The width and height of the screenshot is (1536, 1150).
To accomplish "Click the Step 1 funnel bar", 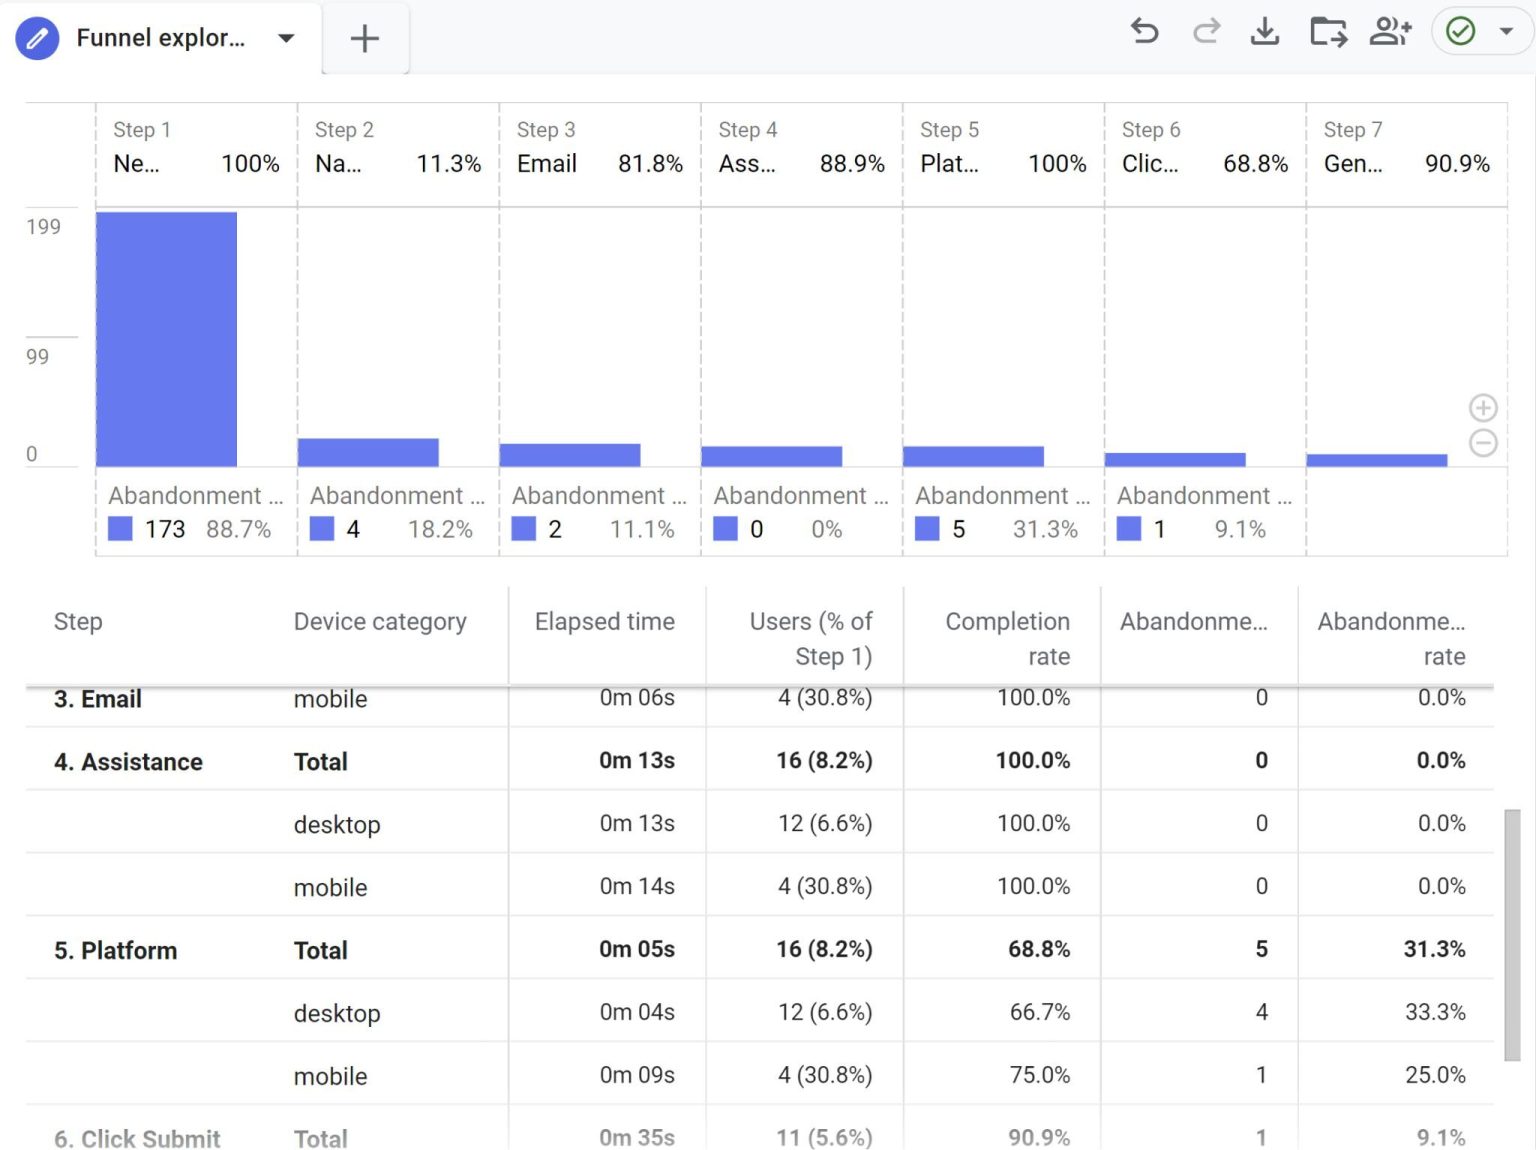I will [167, 339].
